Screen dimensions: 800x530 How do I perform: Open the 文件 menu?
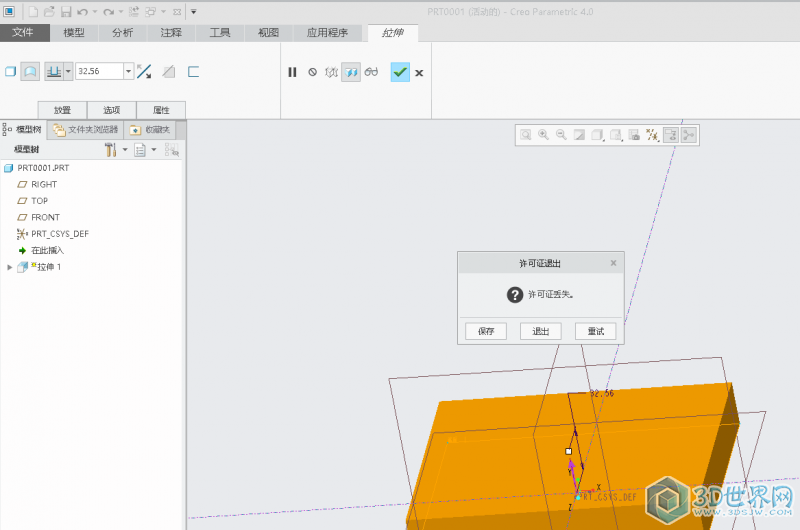click(x=23, y=33)
